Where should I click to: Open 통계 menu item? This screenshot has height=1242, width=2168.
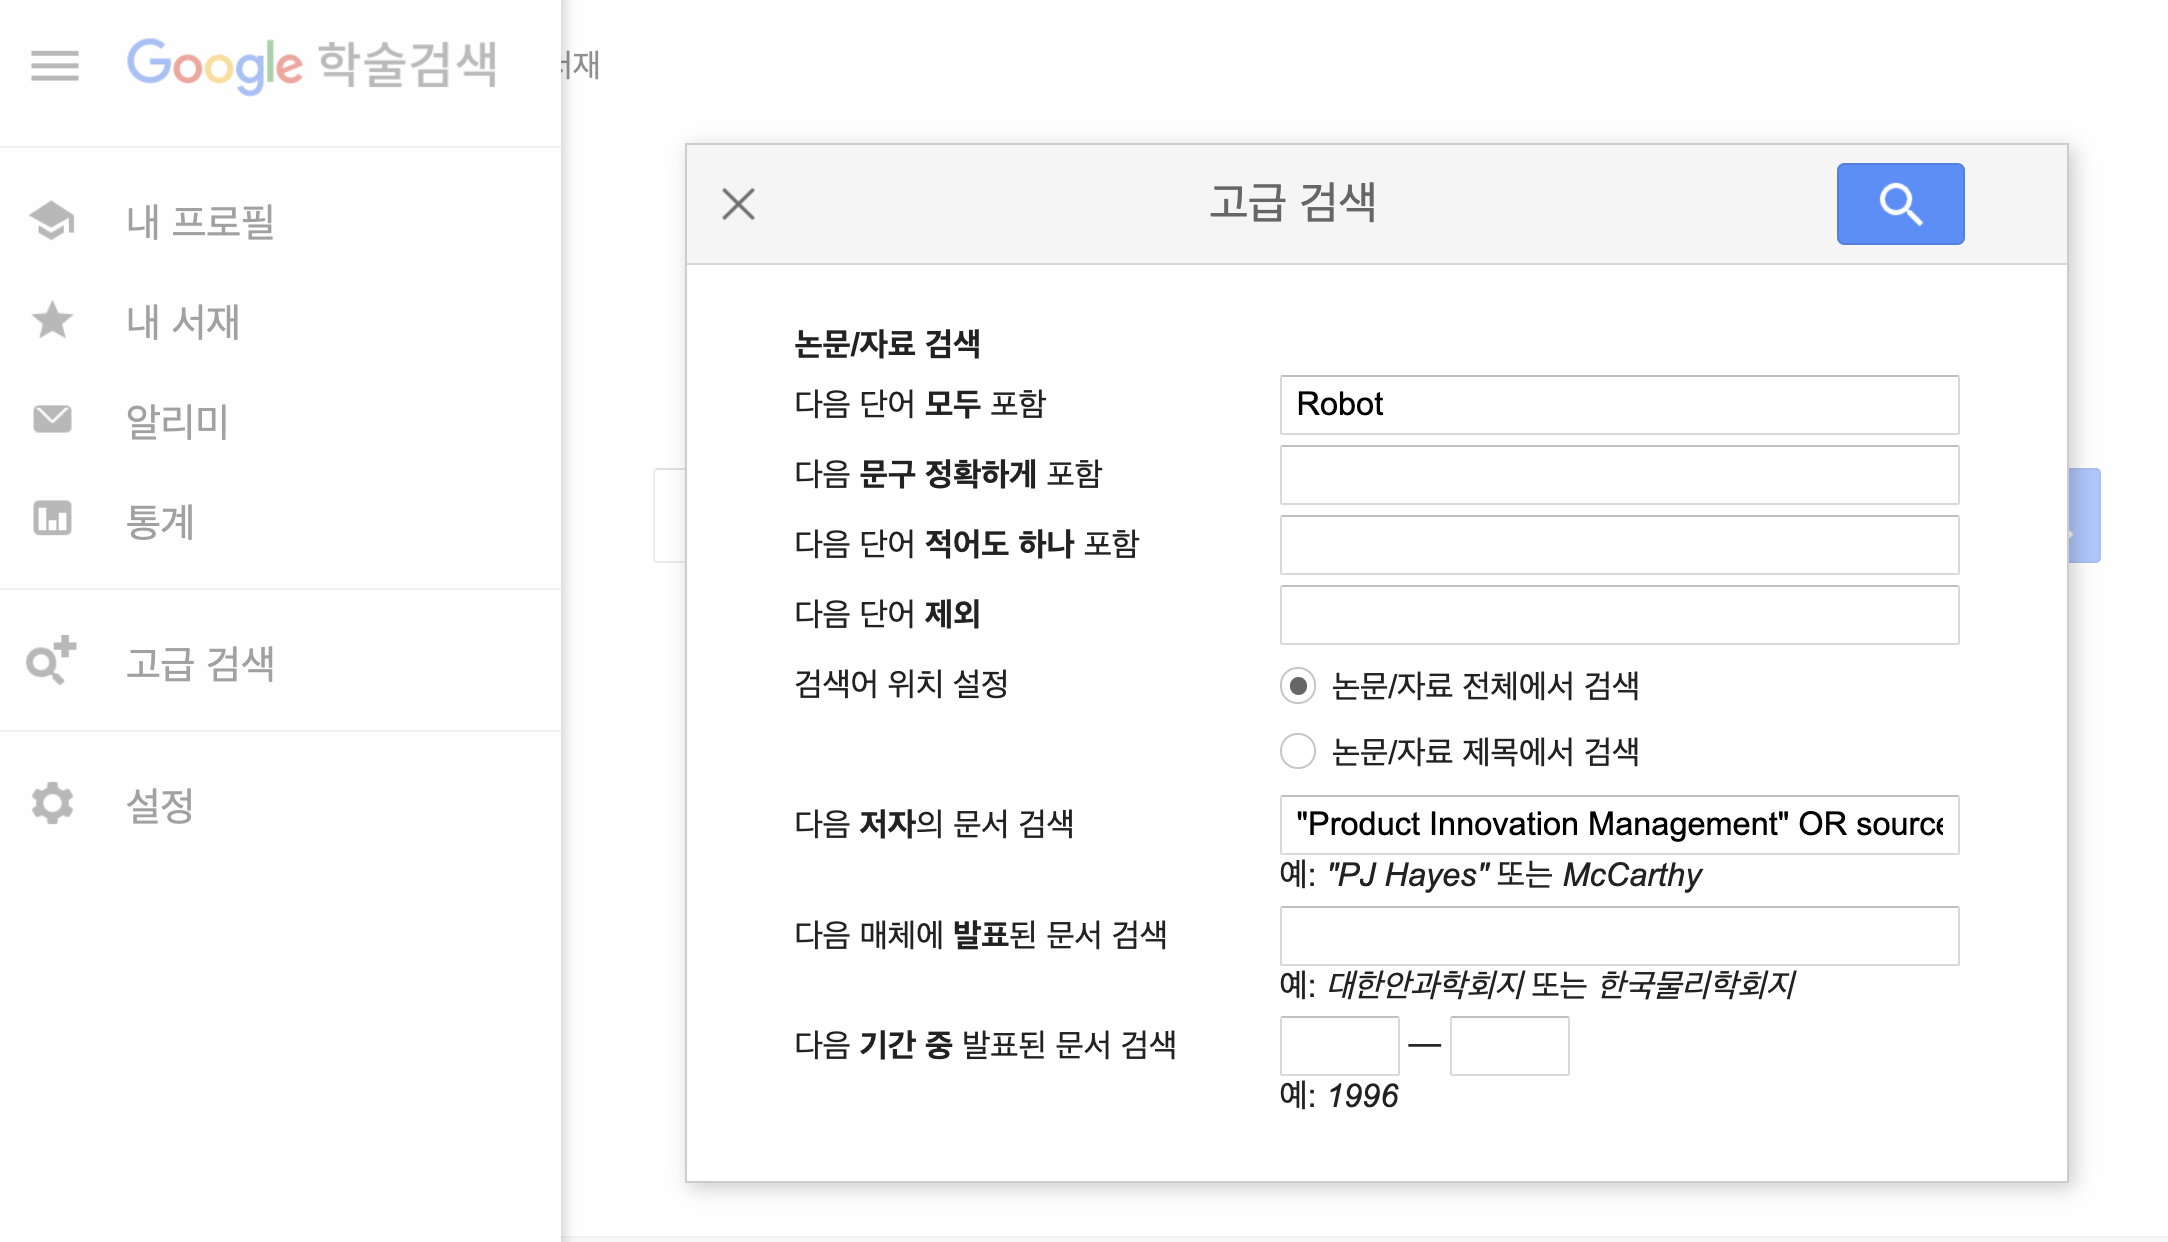point(160,521)
